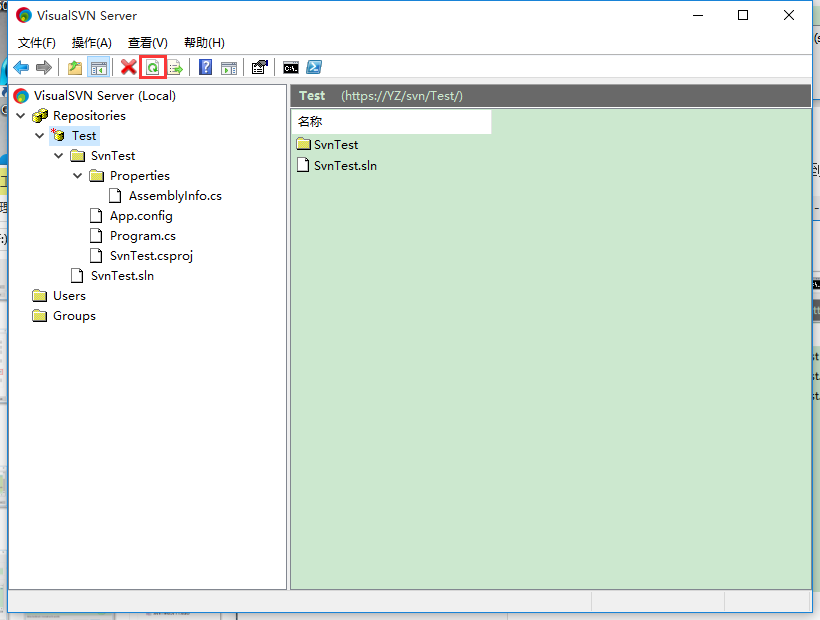
Task: Launch the PowerShell toolbar icon
Action: 314,67
